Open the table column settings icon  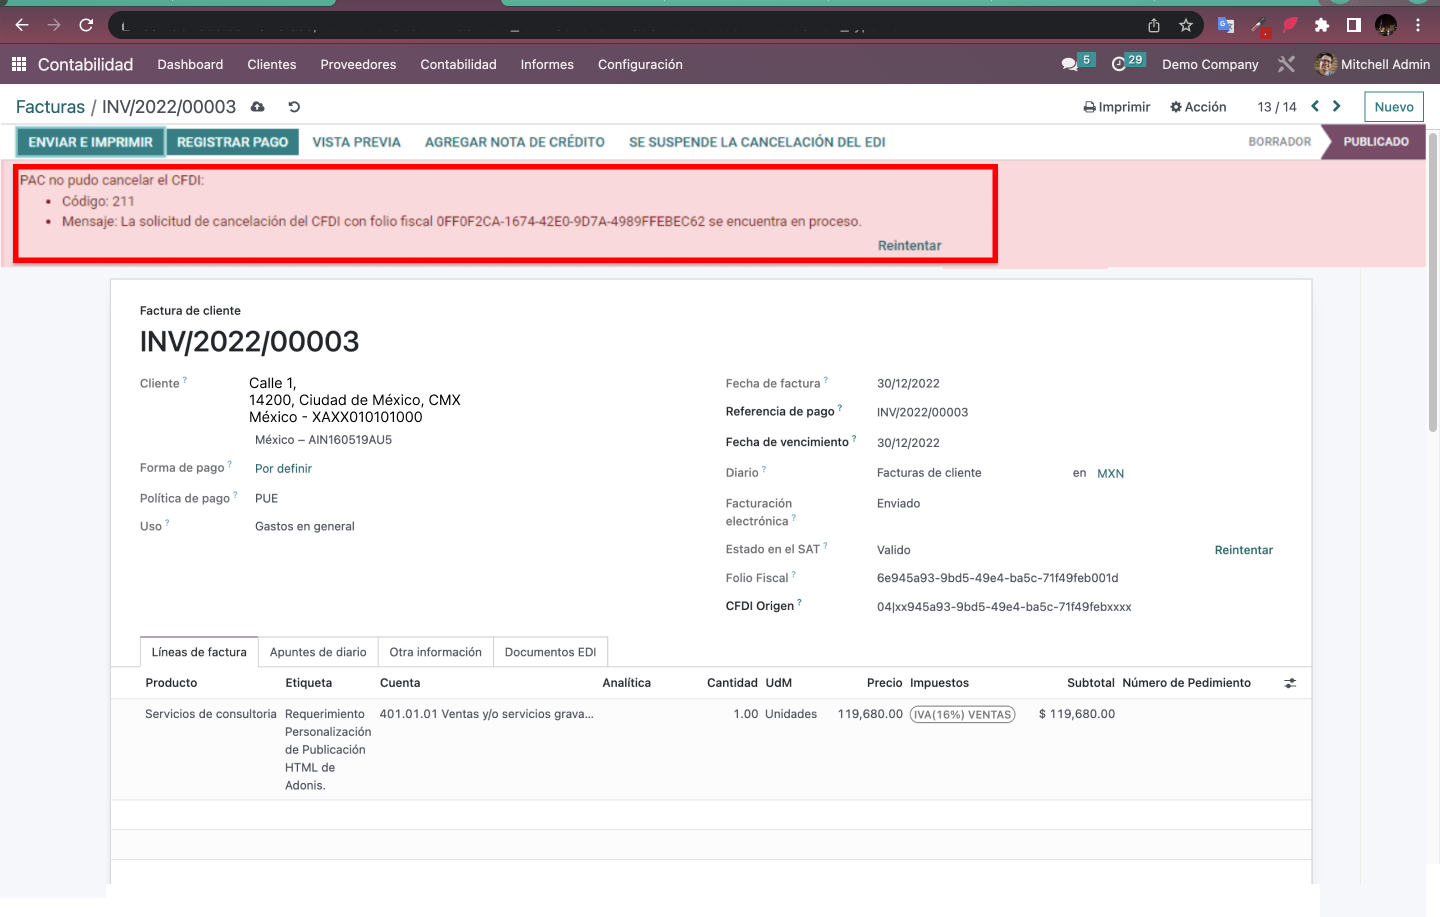1290,683
